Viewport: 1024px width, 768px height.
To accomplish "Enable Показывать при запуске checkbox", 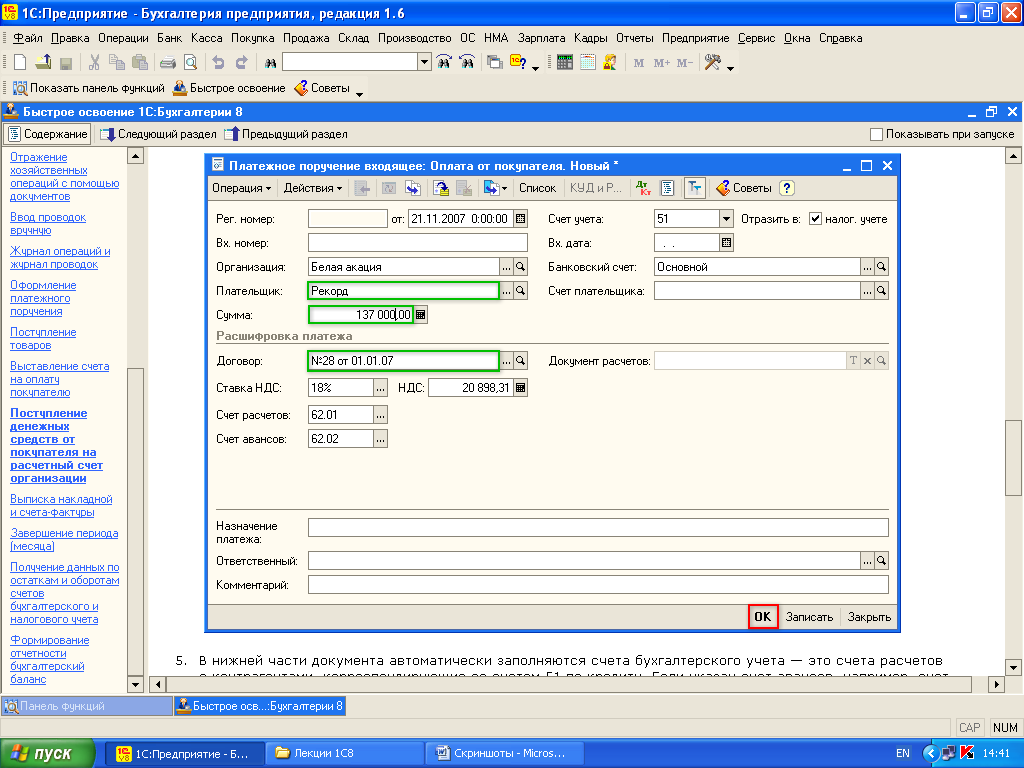I will (876, 134).
